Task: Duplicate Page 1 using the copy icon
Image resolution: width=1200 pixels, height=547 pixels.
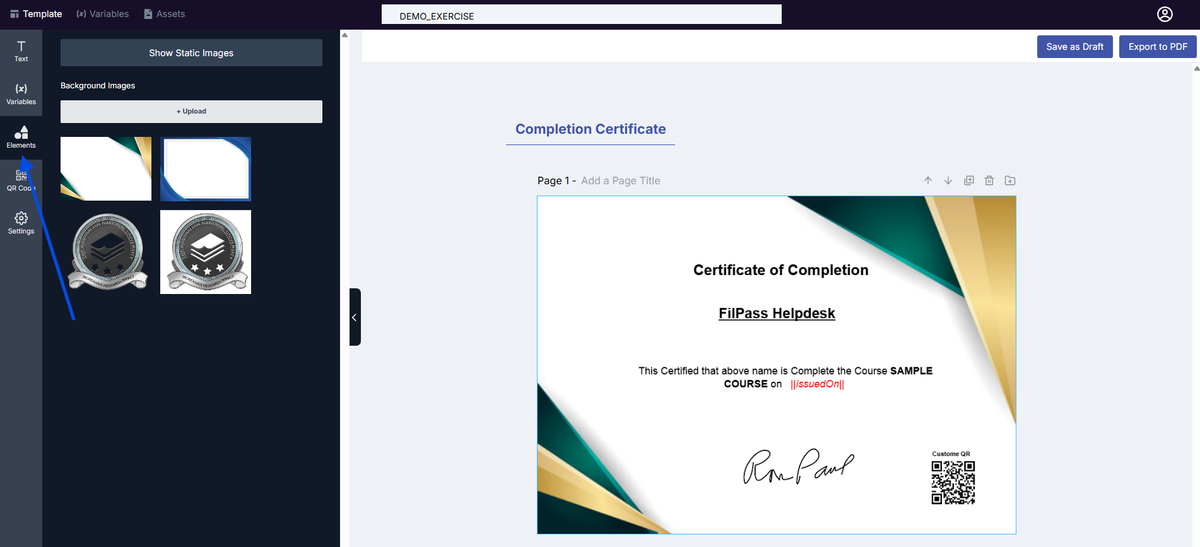Action: click(x=969, y=181)
